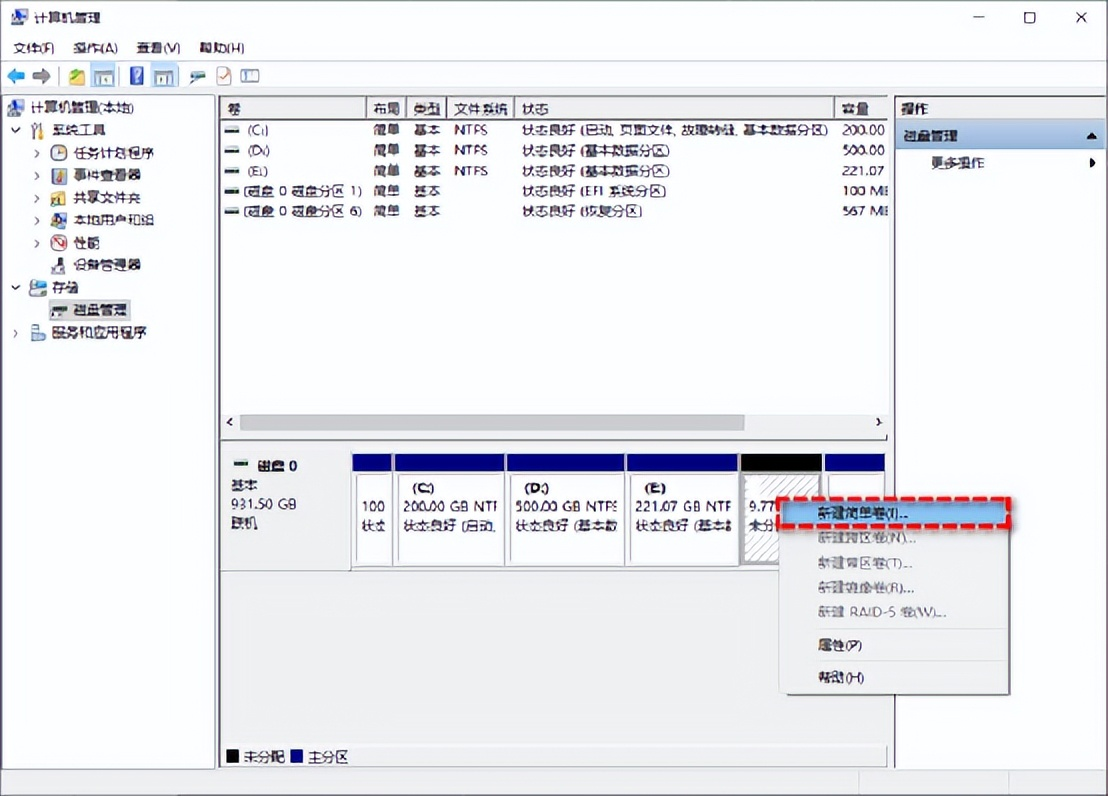Viewport: 1108px width, 796px height.
Task: Click the blue question mark Help icon
Action: click(x=137, y=76)
